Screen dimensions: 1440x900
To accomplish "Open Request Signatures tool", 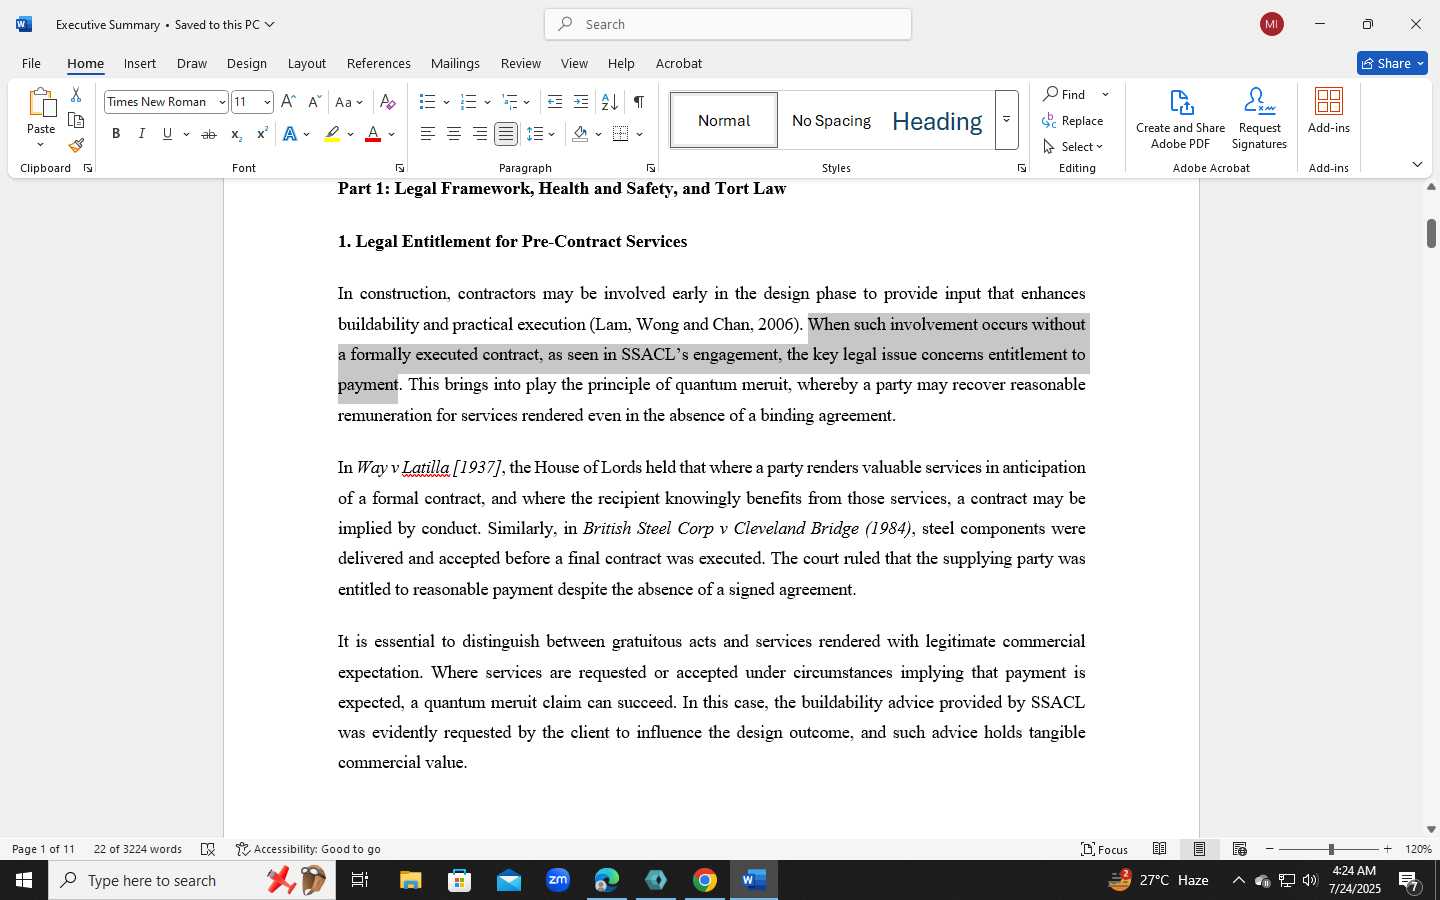I will [x=1259, y=119].
